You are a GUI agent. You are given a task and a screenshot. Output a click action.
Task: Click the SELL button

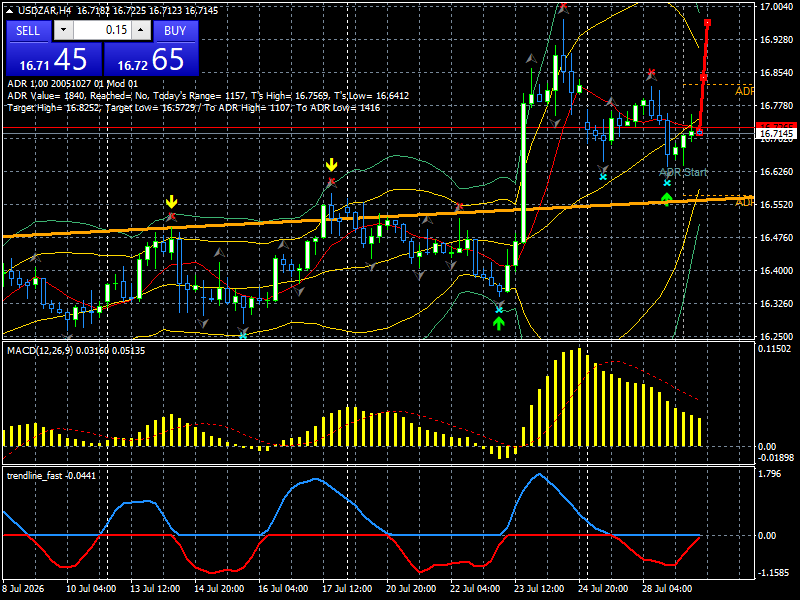point(28,31)
